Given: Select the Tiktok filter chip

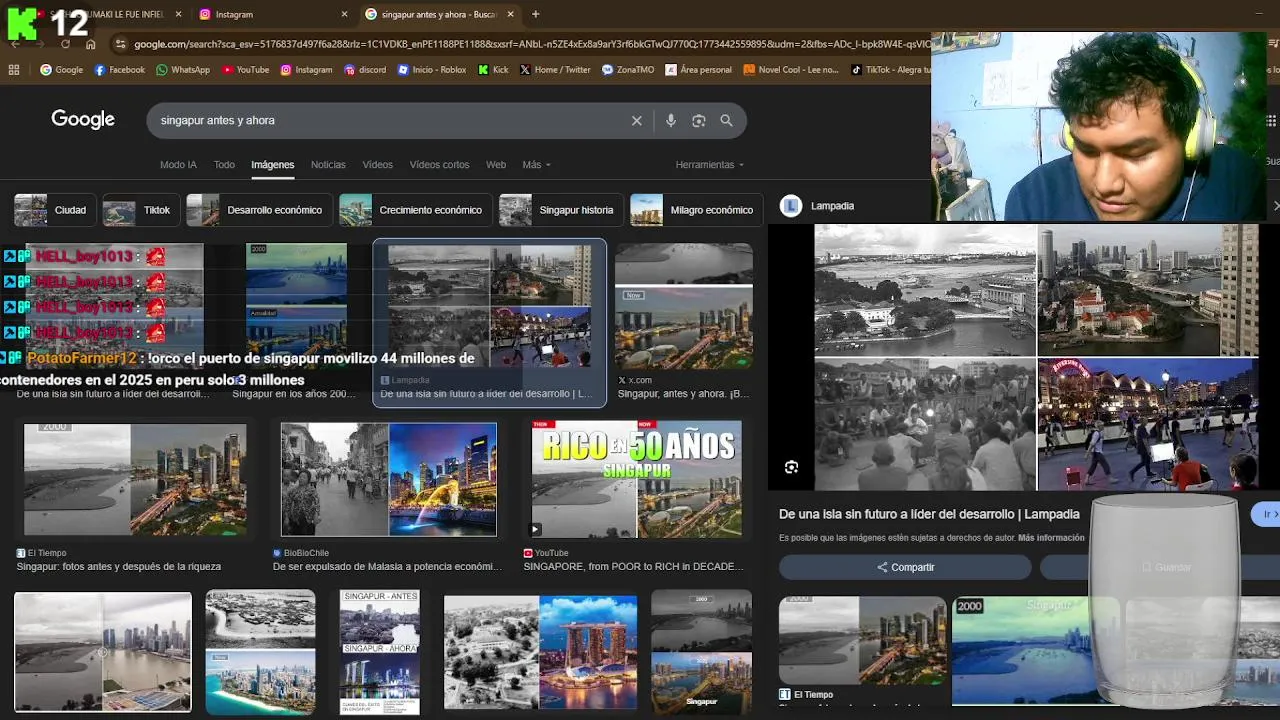Looking at the screenshot, I should click(x=140, y=210).
